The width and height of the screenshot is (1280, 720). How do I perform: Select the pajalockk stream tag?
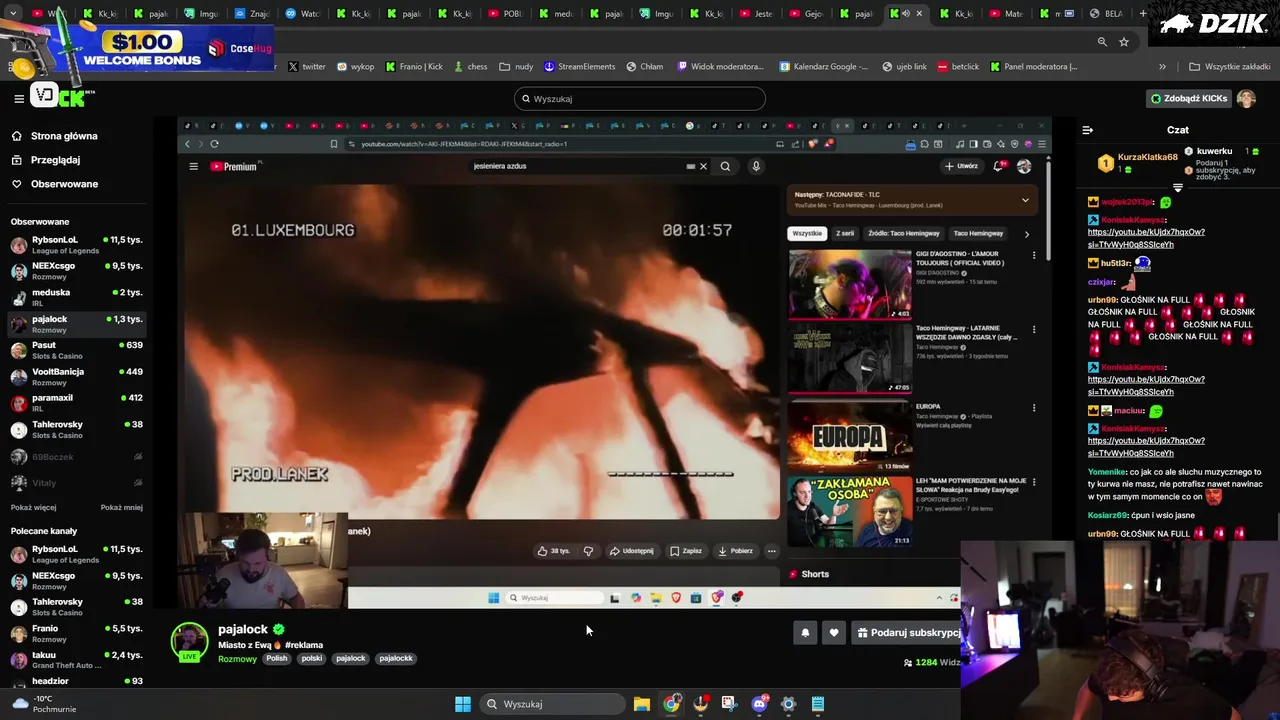coord(396,658)
